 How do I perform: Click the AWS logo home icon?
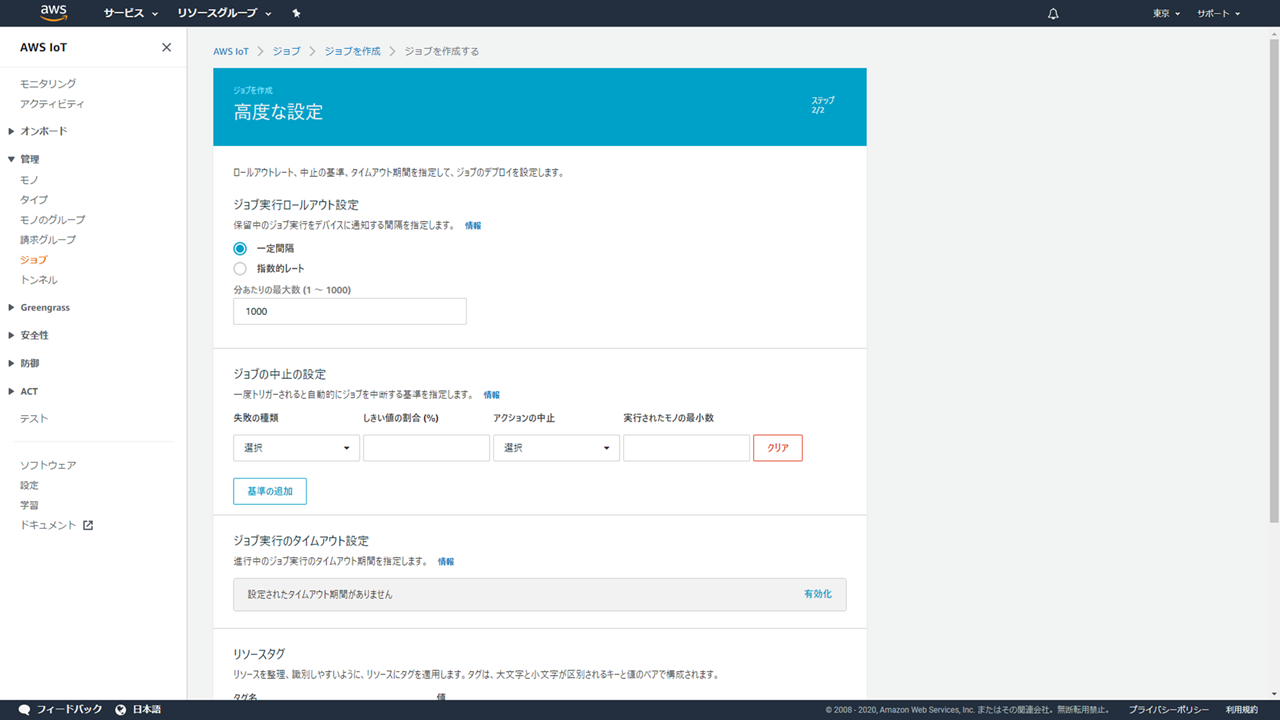(54, 13)
